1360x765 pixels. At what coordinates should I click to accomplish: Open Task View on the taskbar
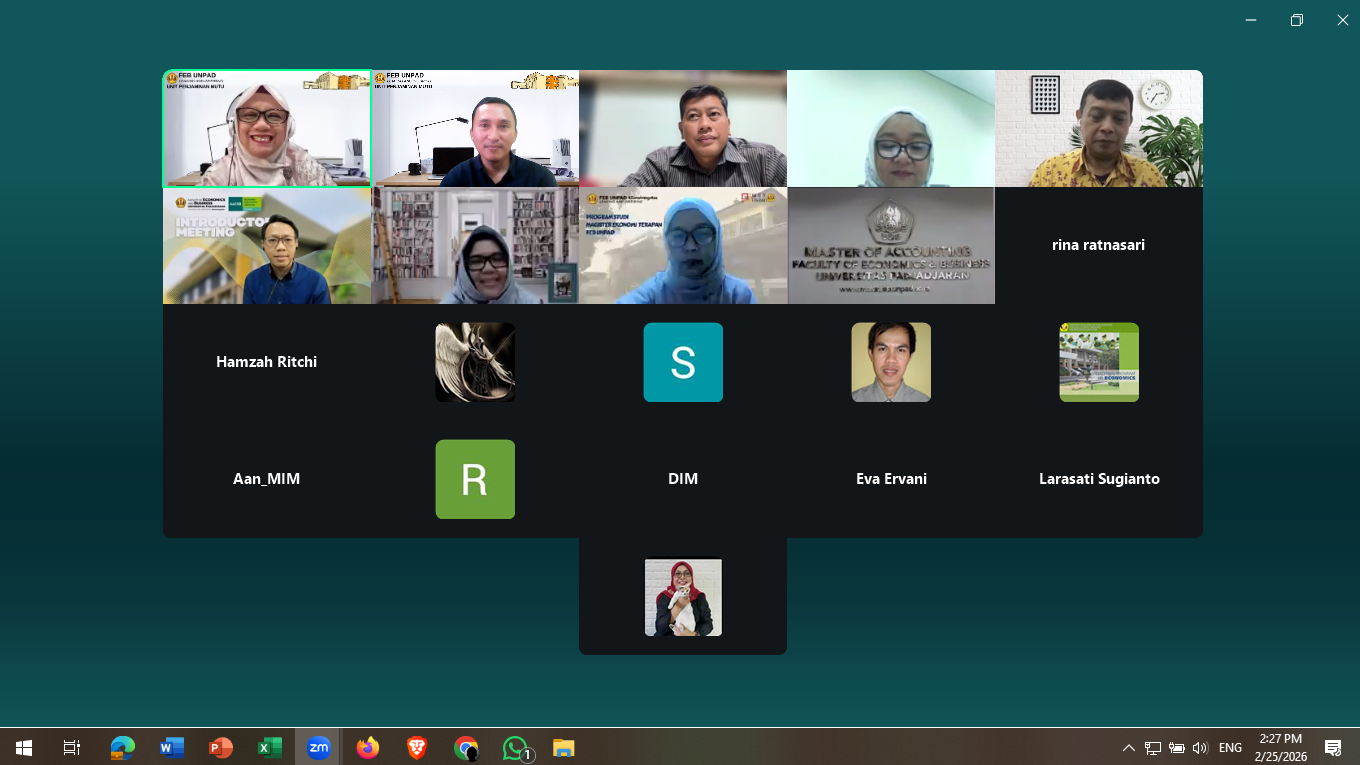(x=72, y=747)
